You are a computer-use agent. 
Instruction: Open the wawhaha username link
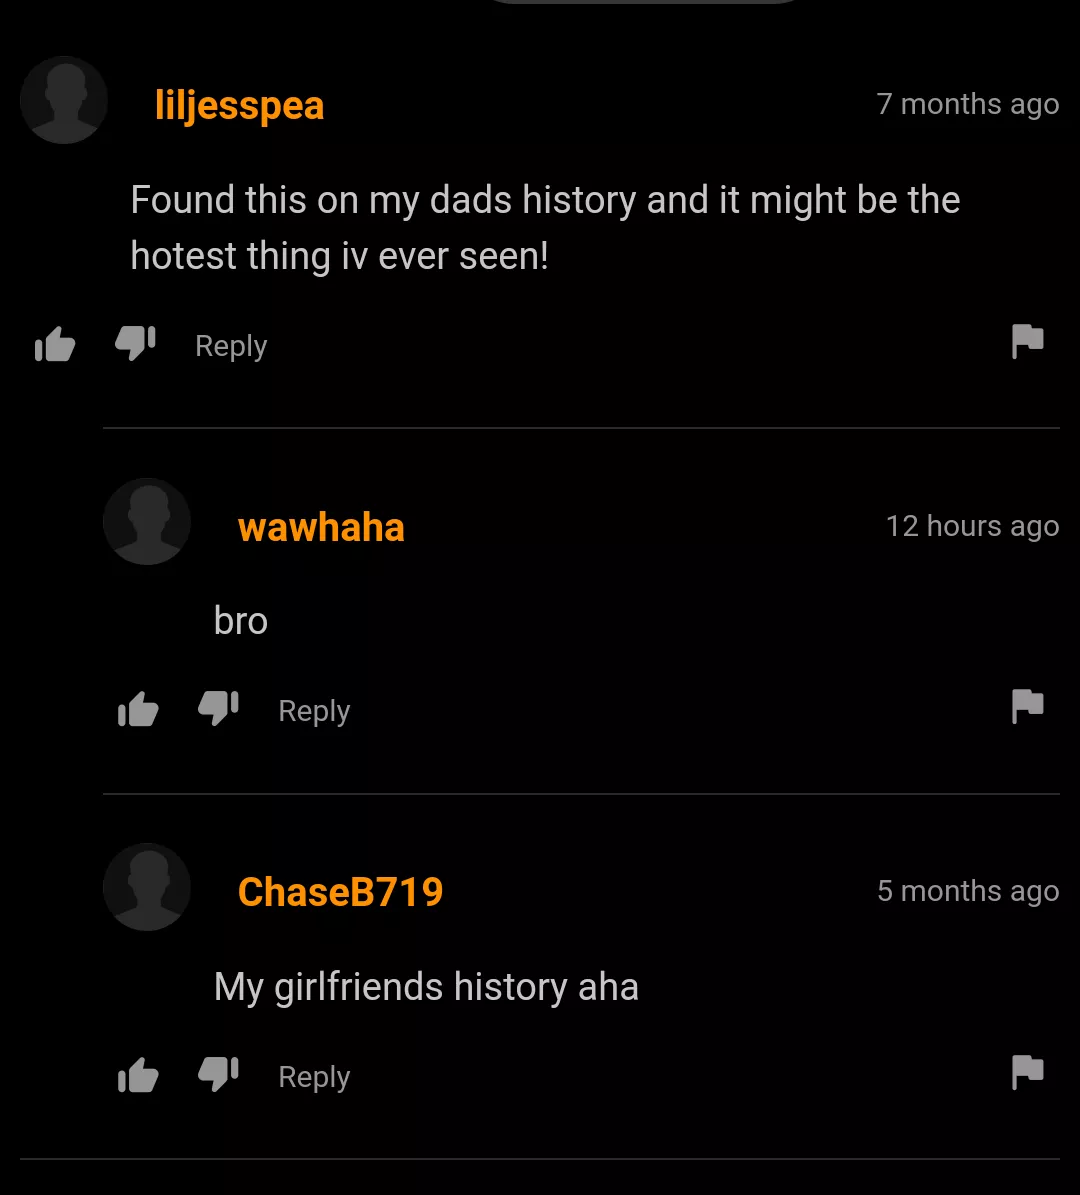pos(321,527)
